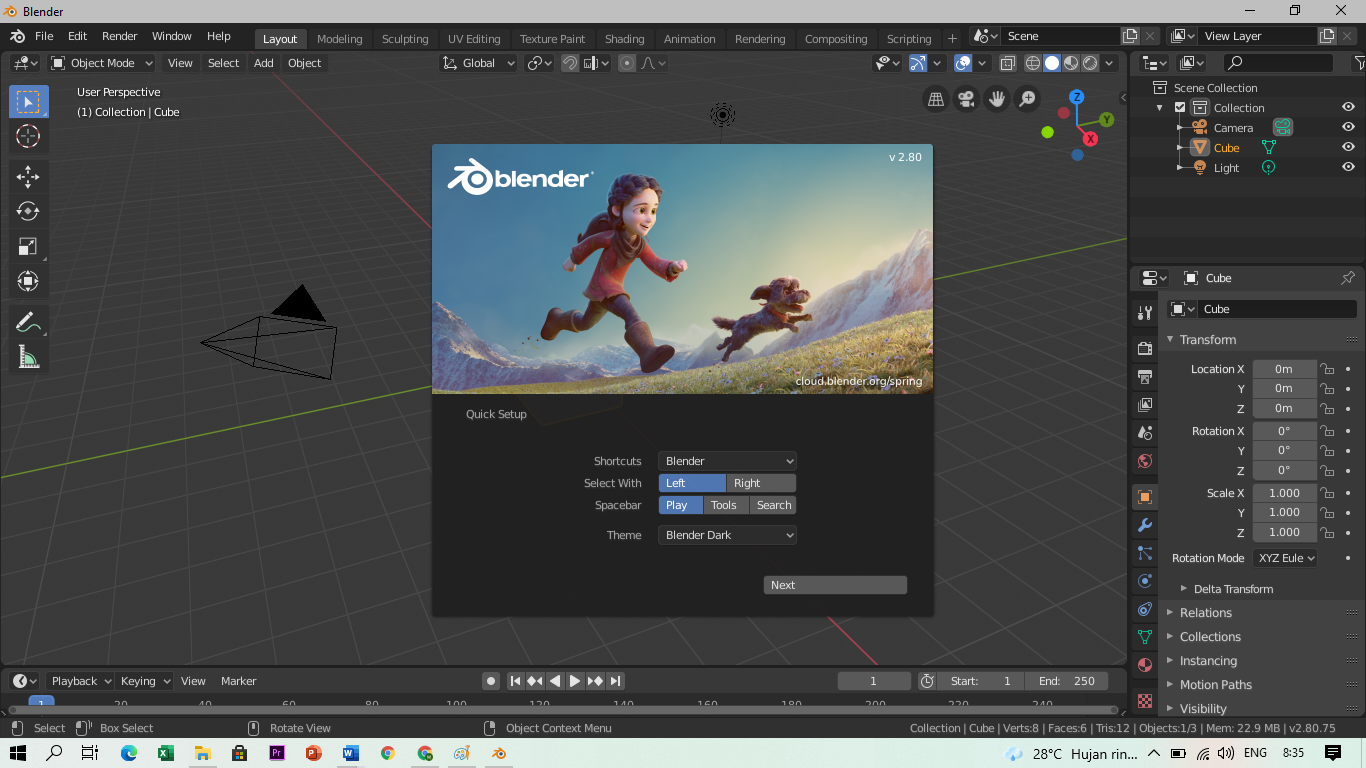This screenshot has height=768, width=1366.
Task: Switch to the Sculpting workspace tab
Action: (405, 39)
